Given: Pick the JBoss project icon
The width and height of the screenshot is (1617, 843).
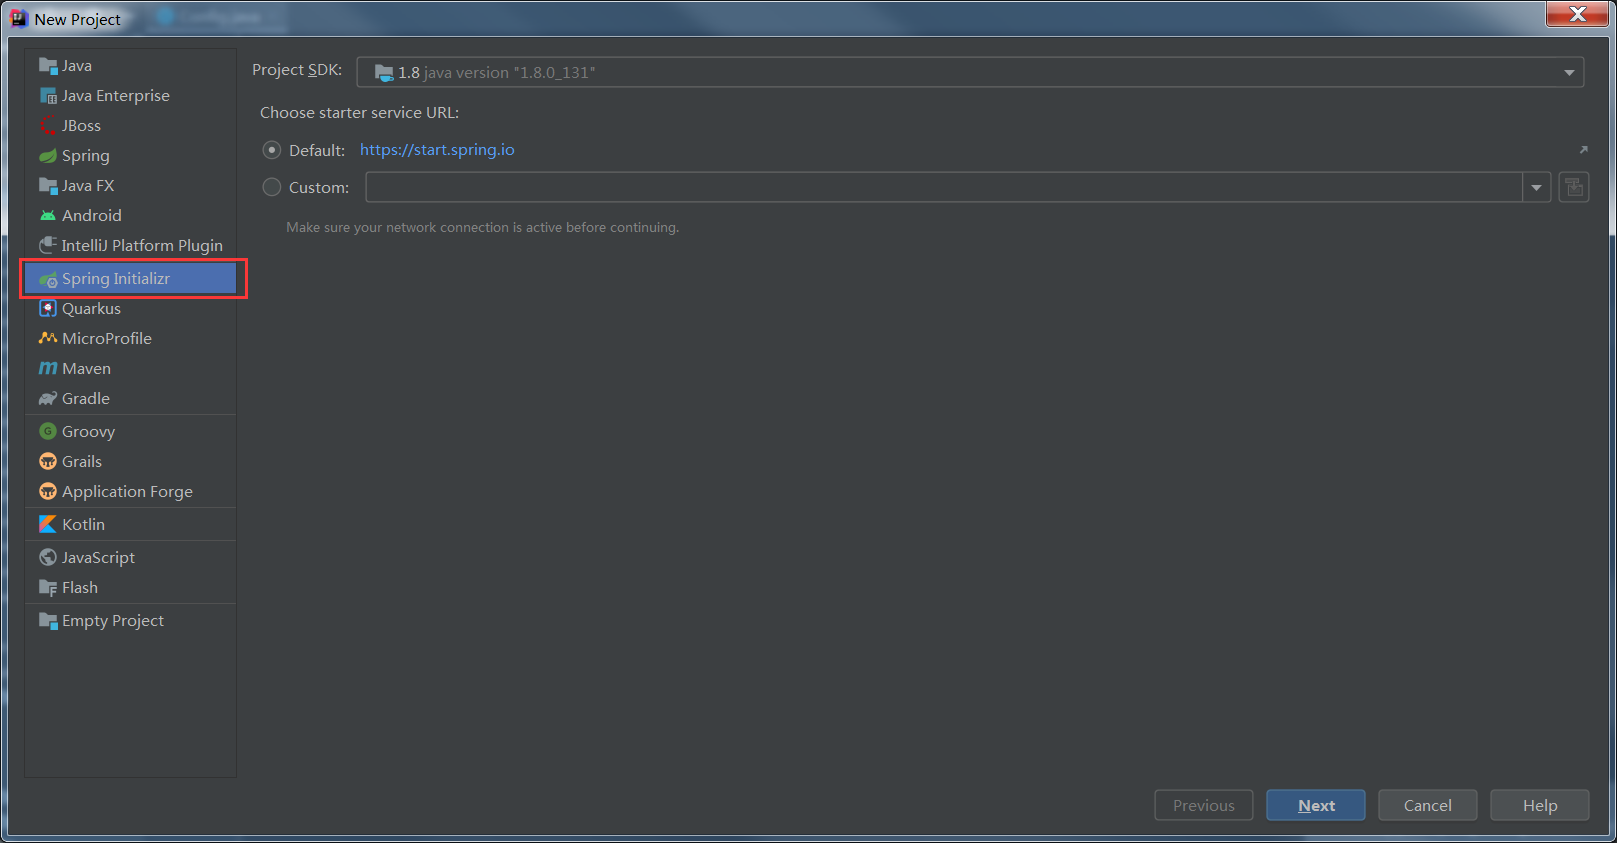Looking at the screenshot, I should tap(48, 126).
